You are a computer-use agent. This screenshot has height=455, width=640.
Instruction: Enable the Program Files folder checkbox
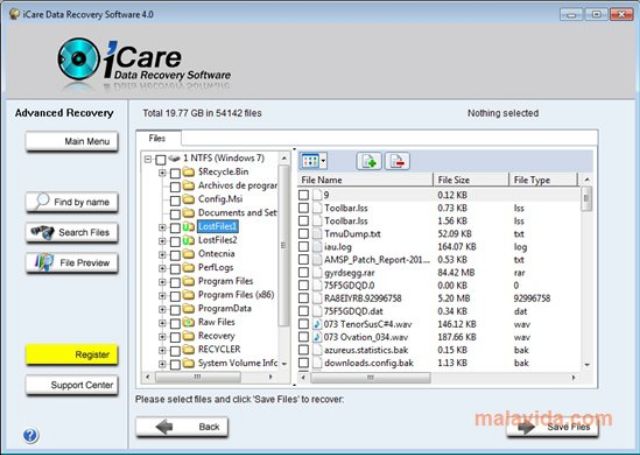(175, 282)
